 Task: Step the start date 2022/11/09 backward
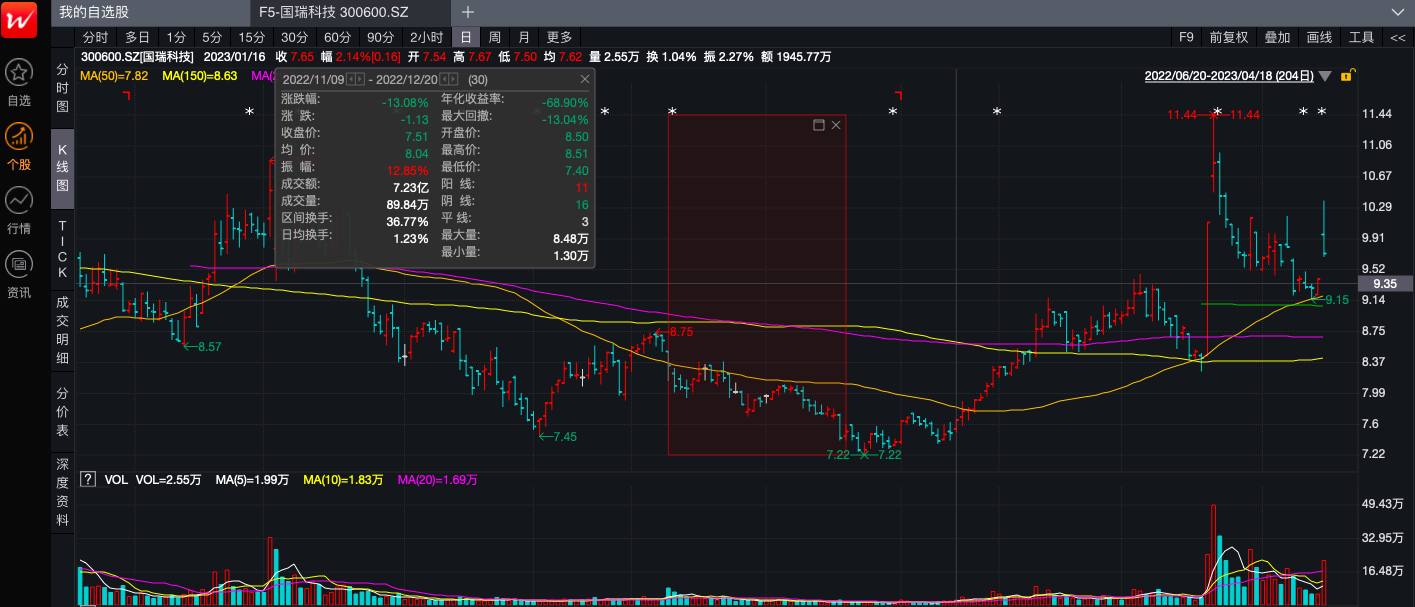(351, 79)
